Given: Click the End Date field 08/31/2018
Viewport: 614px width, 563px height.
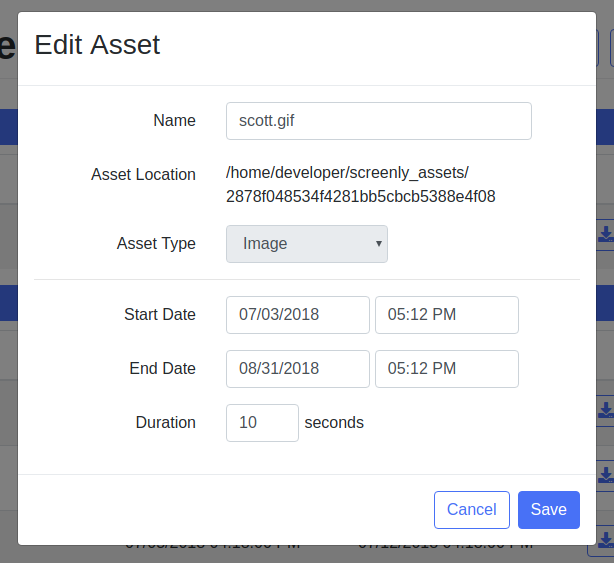Looking at the screenshot, I should pyautogui.click(x=298, y=369).
